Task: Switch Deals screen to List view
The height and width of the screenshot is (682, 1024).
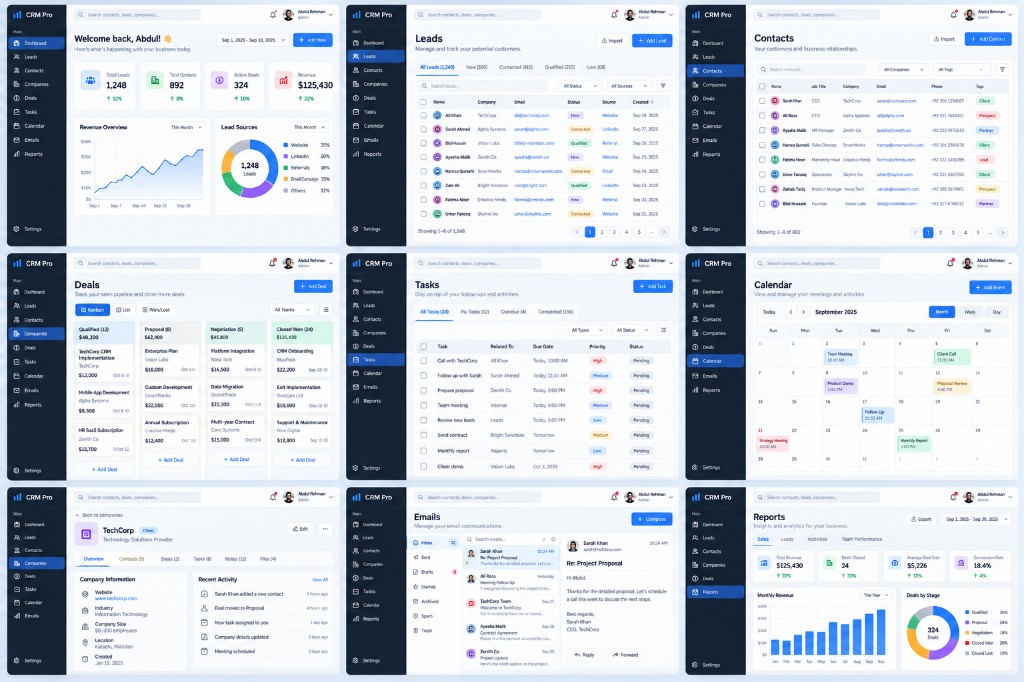Action: (123, 310)
